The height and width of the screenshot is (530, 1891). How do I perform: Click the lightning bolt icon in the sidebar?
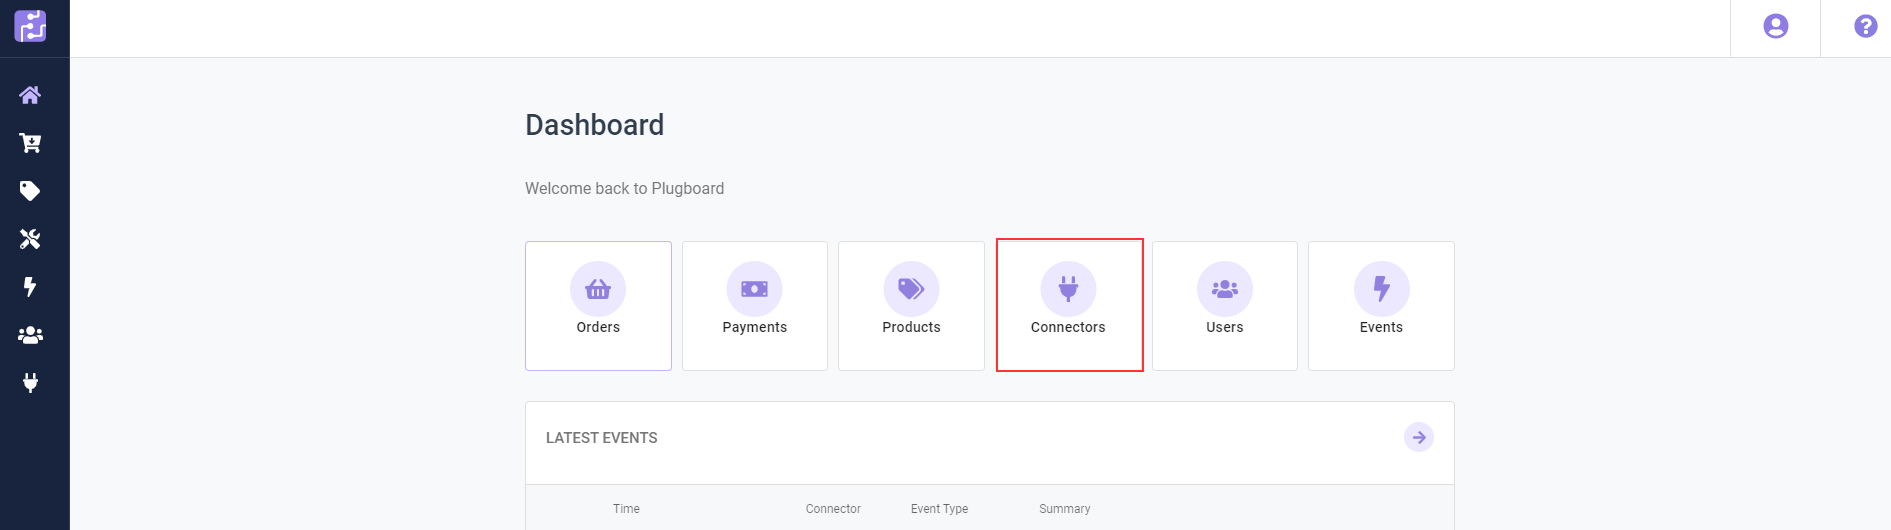(30, 287)
